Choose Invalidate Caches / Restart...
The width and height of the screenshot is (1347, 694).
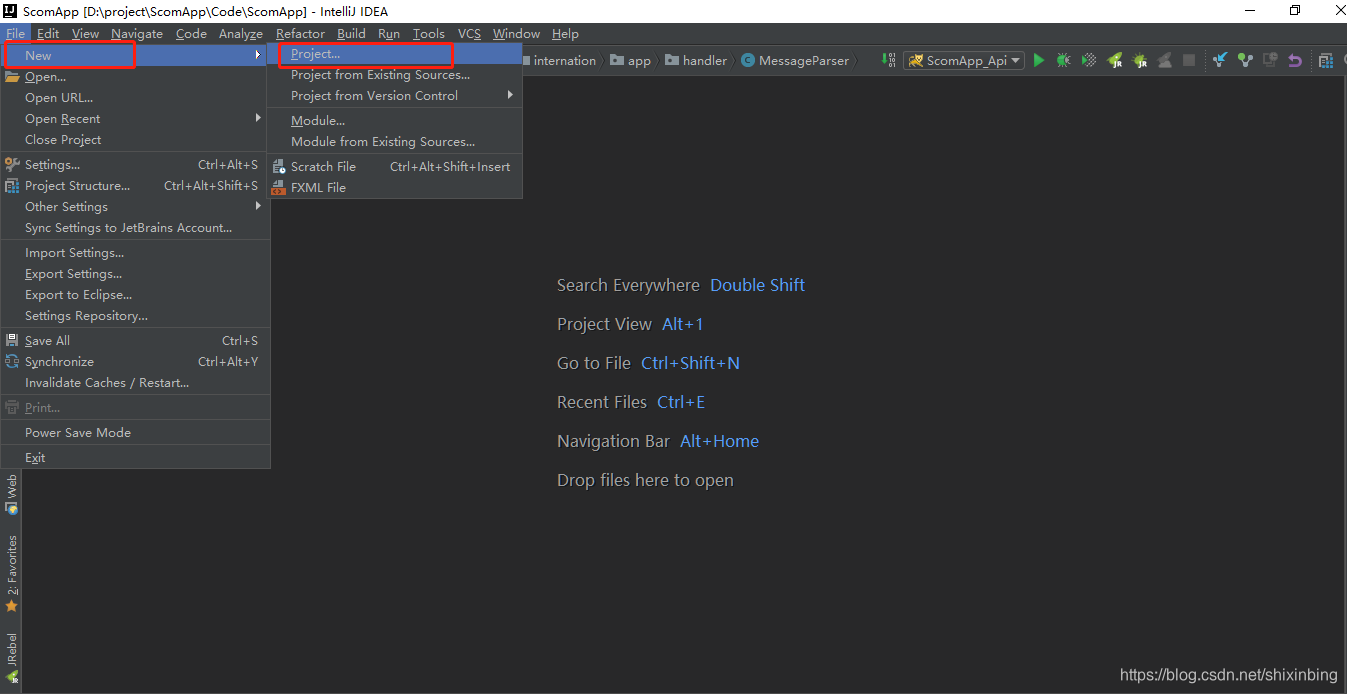click(135, 382)
